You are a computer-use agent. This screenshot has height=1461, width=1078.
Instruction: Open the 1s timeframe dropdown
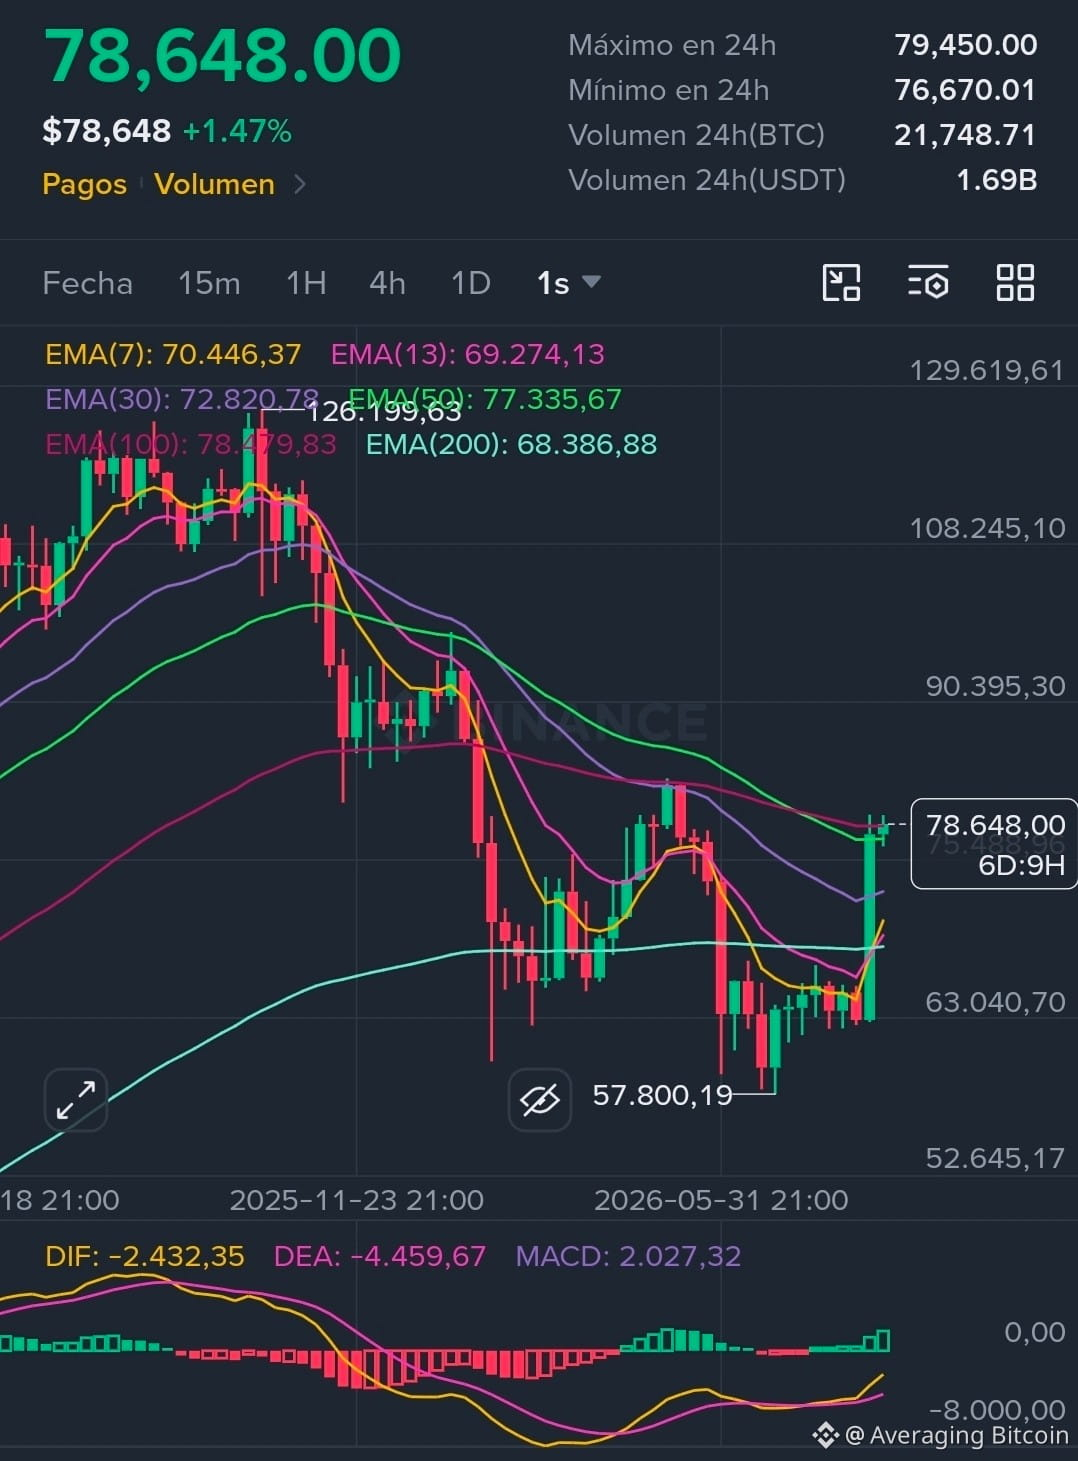[x=568, y=283]
